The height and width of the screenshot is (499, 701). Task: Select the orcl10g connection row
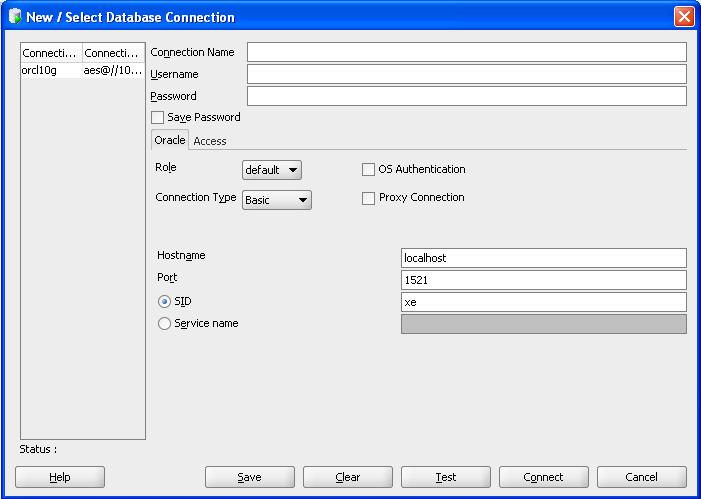click(83, 70)
